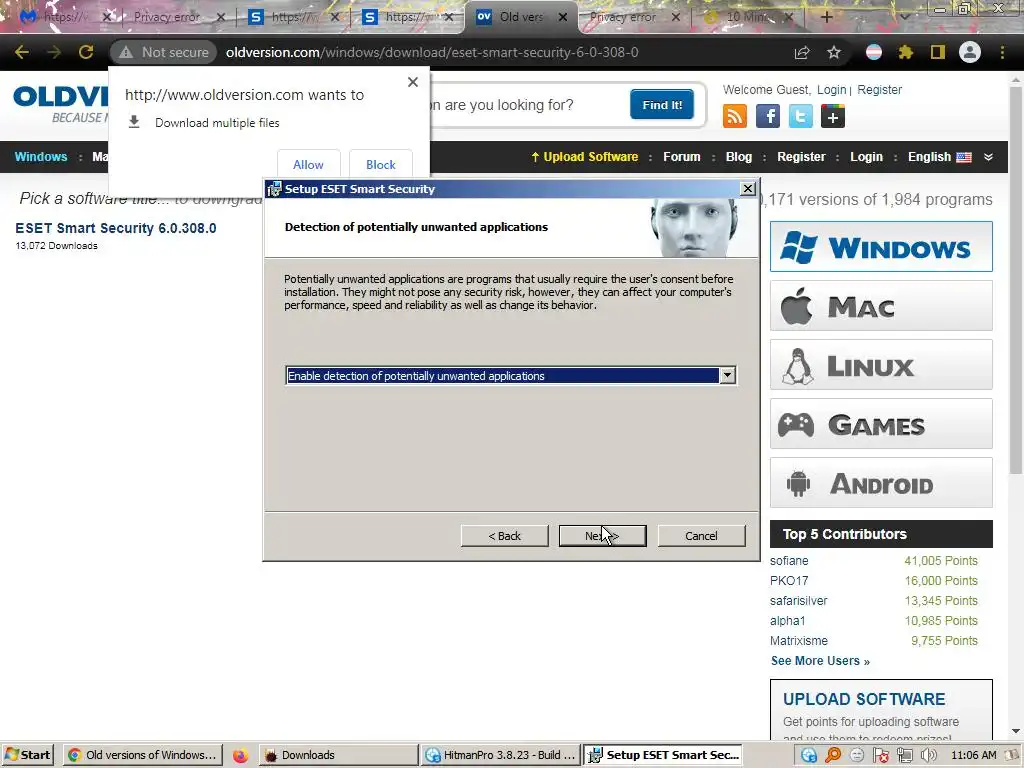The width and height of the screenshot is (1024, 768).
Task: Click the Find It! search button
Action: coord(662,104)
